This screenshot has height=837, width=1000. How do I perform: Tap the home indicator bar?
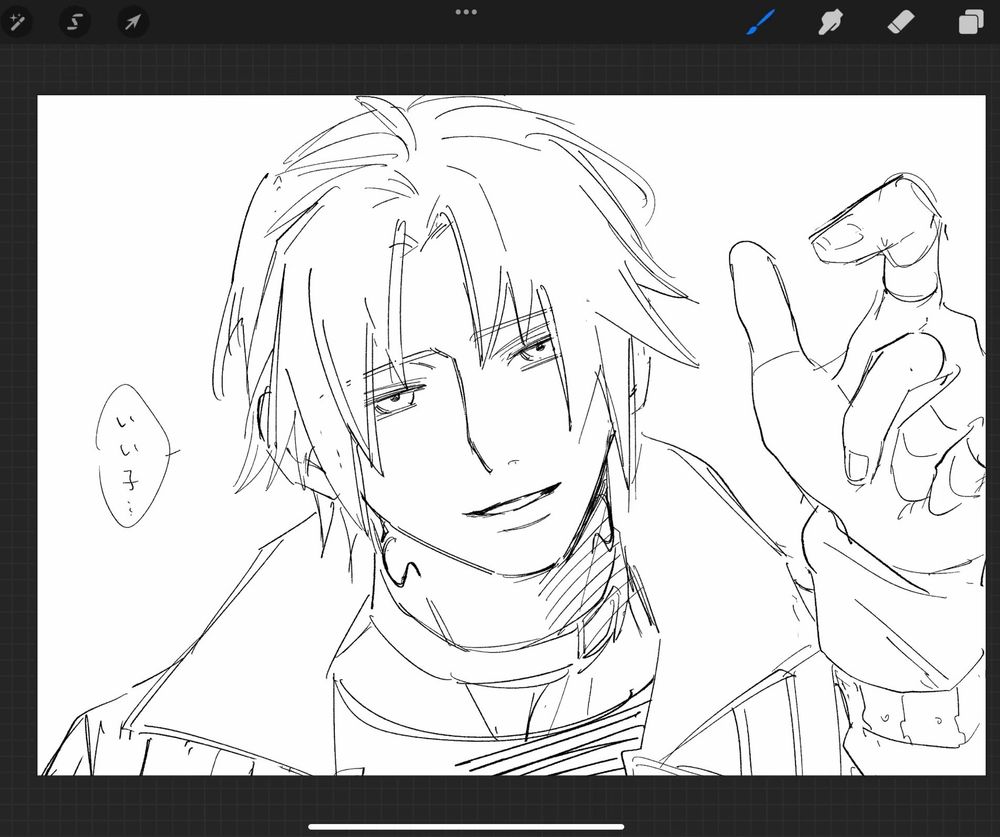466,827
